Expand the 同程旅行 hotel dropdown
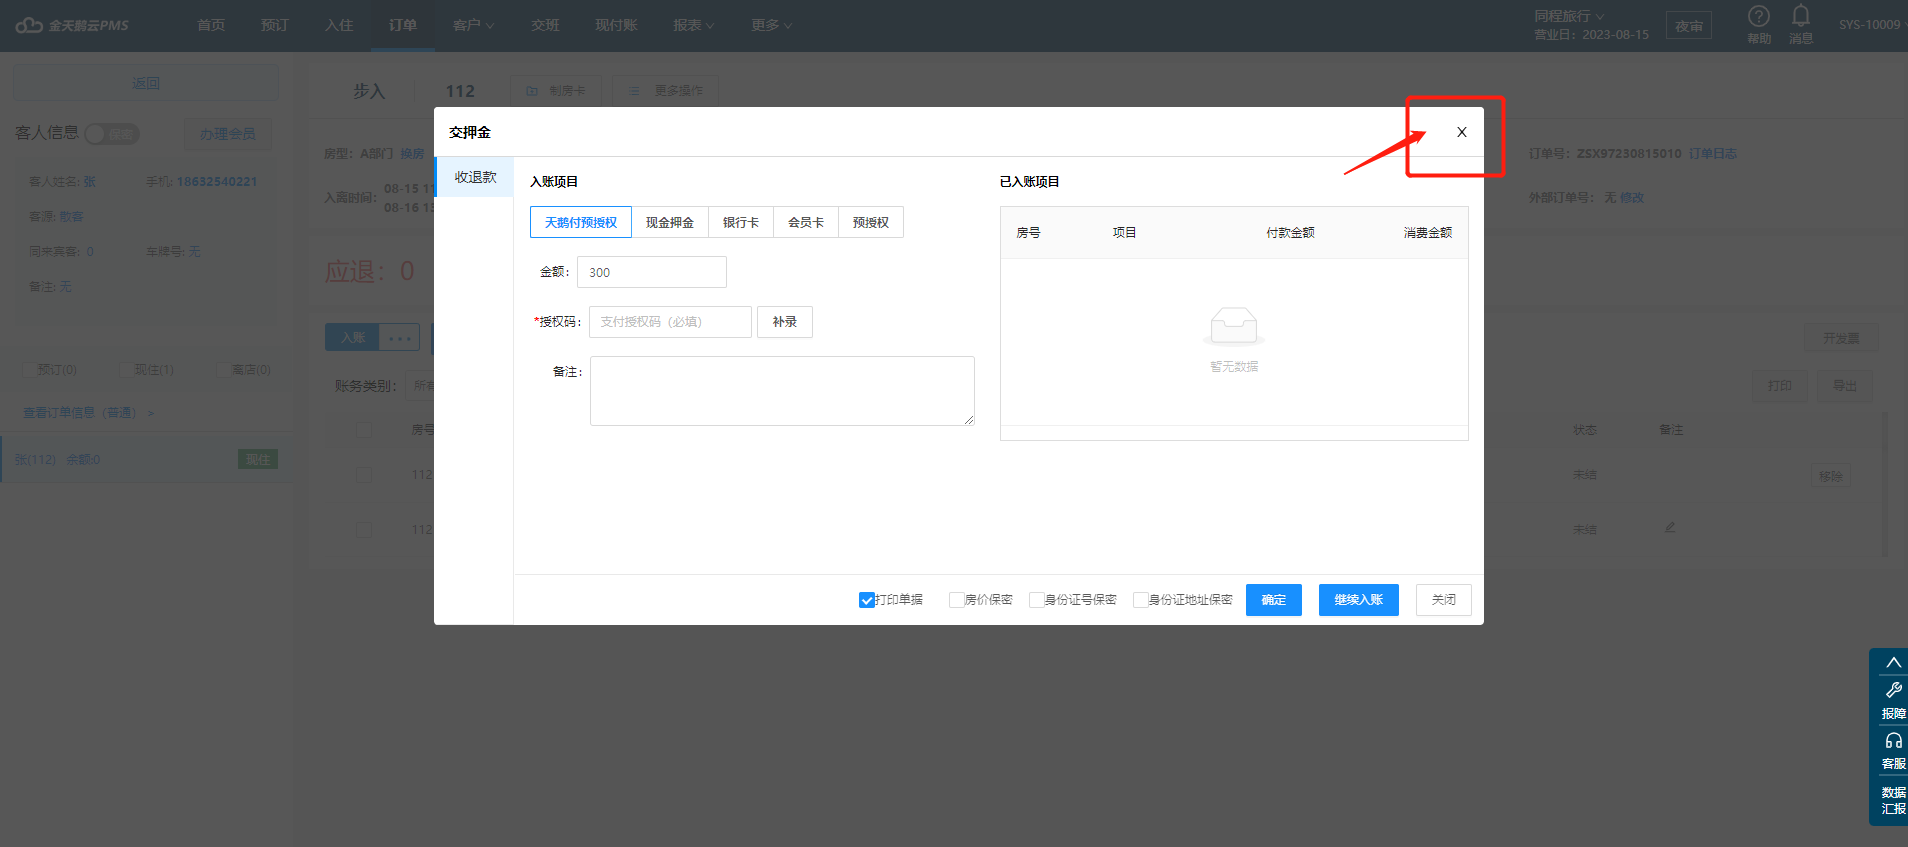Screen dimensions: 1908x847 tap(1569, 16)
